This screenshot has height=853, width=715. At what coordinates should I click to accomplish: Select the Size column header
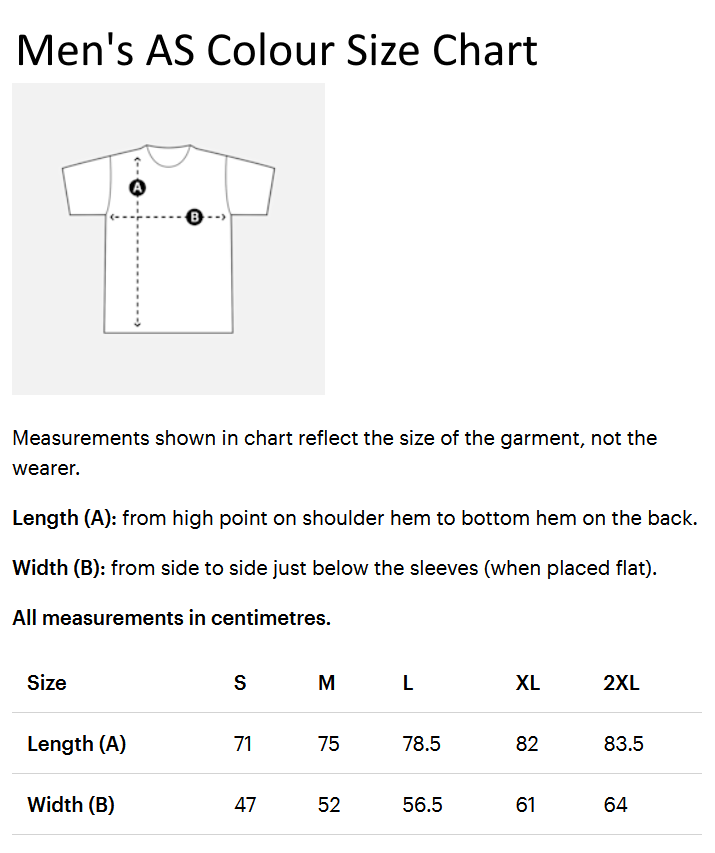point(47,683)
